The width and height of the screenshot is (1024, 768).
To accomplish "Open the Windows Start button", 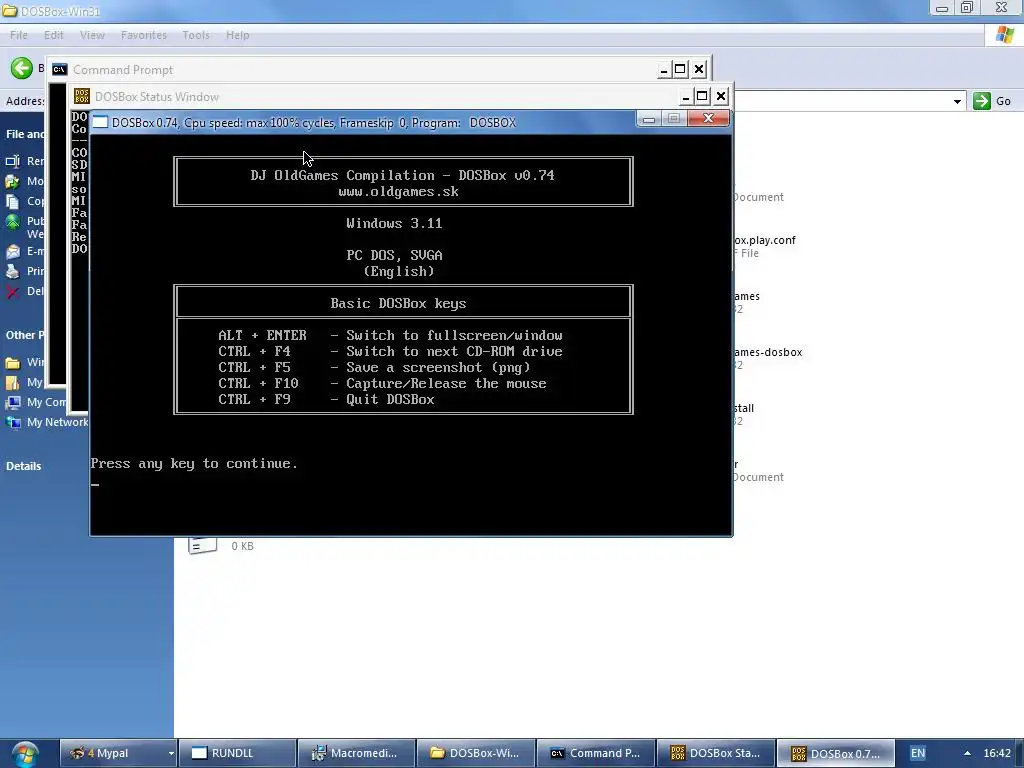I will pyautogui.click(x=25, y=754).
